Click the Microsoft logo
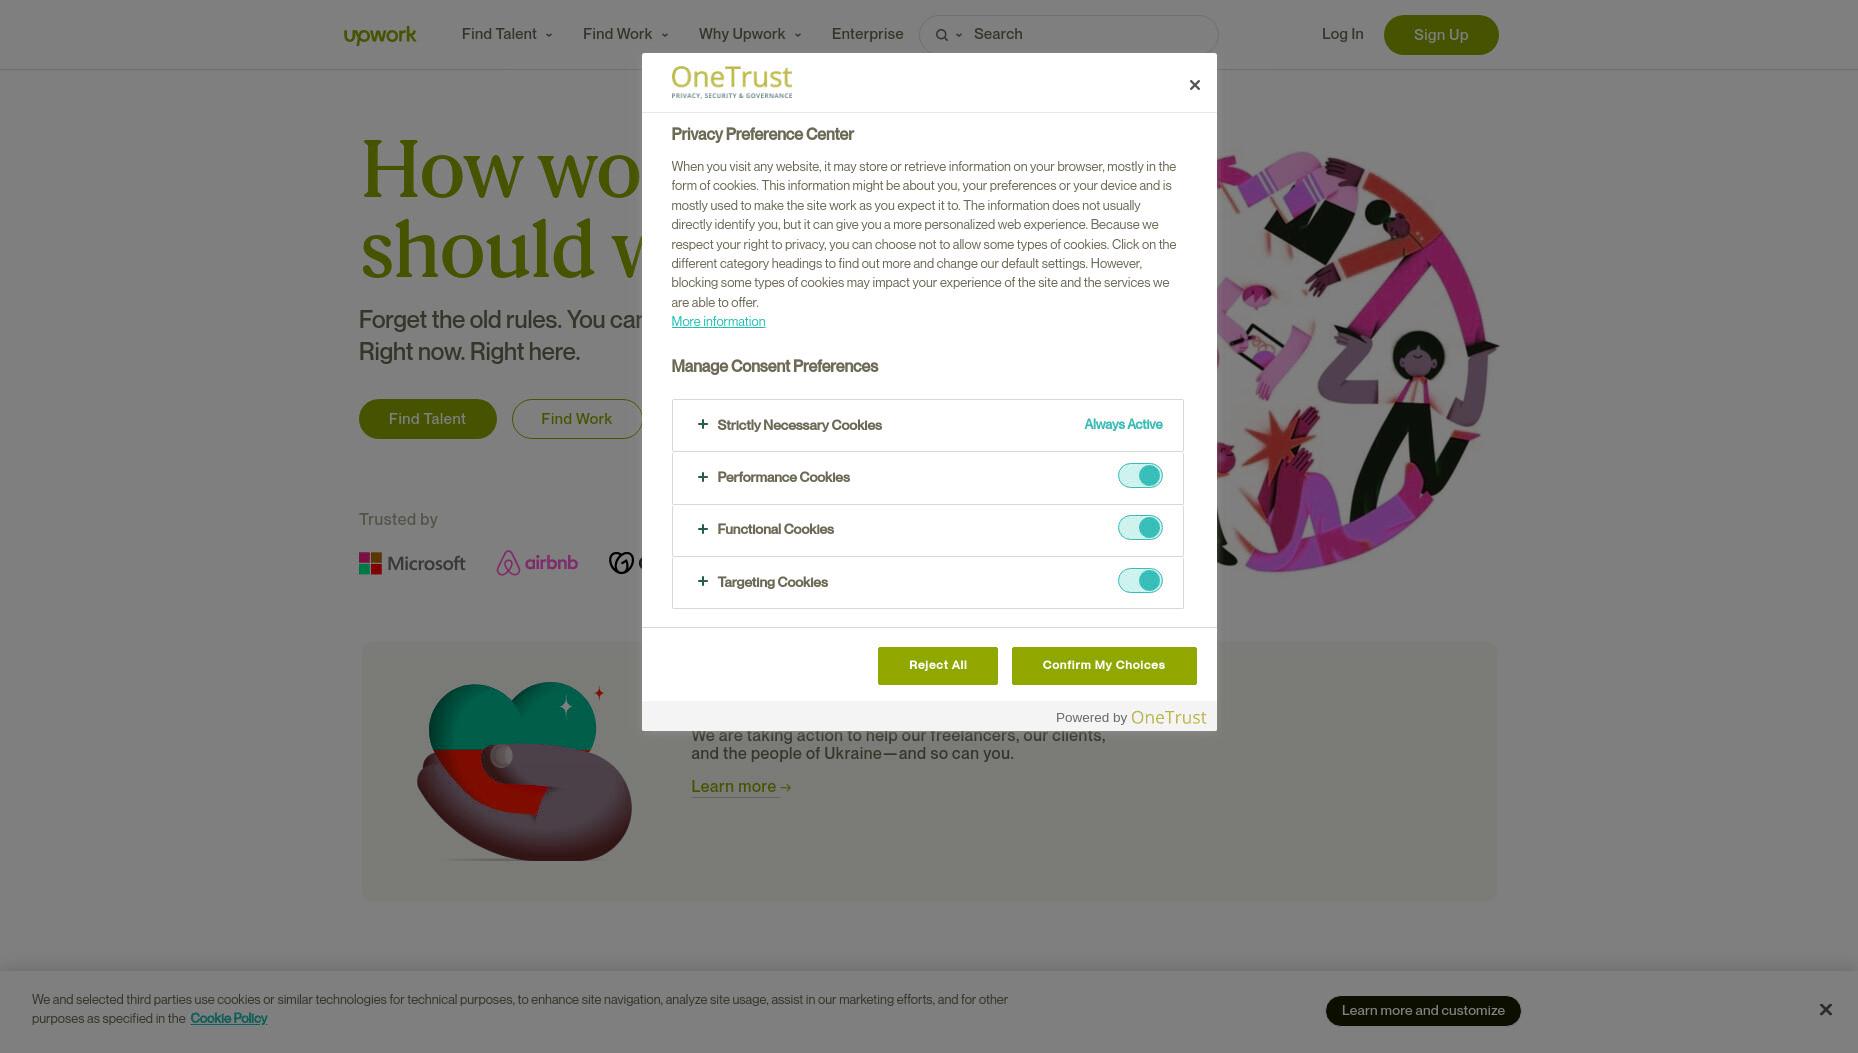 412,563
